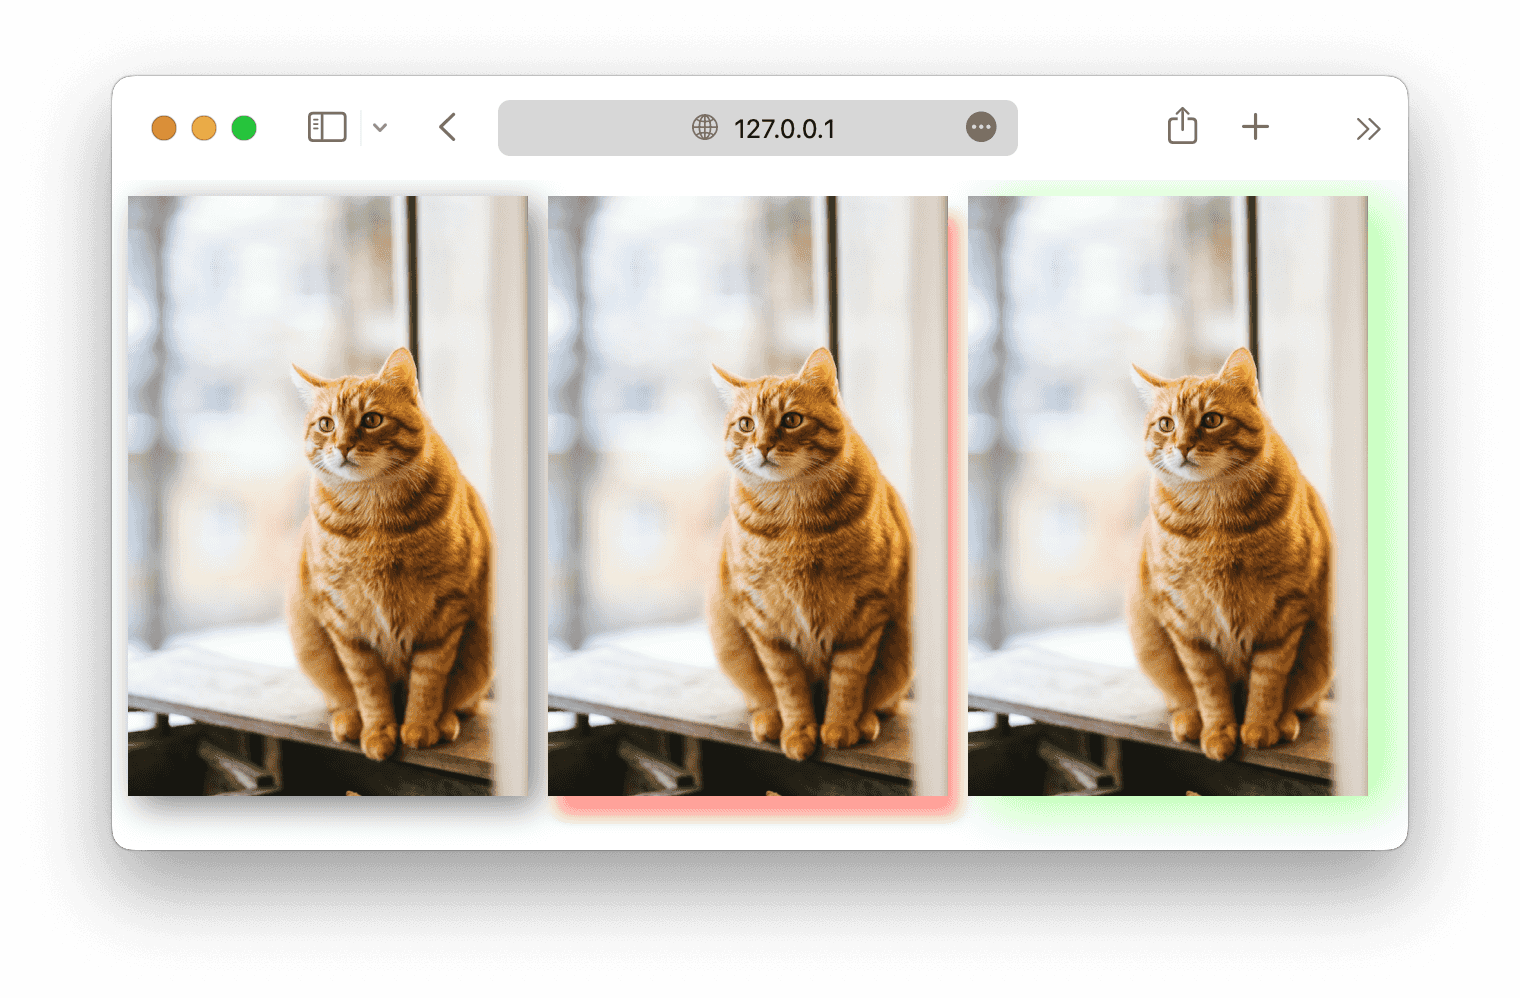Open the page options ellipsis button

coord(981,127)
